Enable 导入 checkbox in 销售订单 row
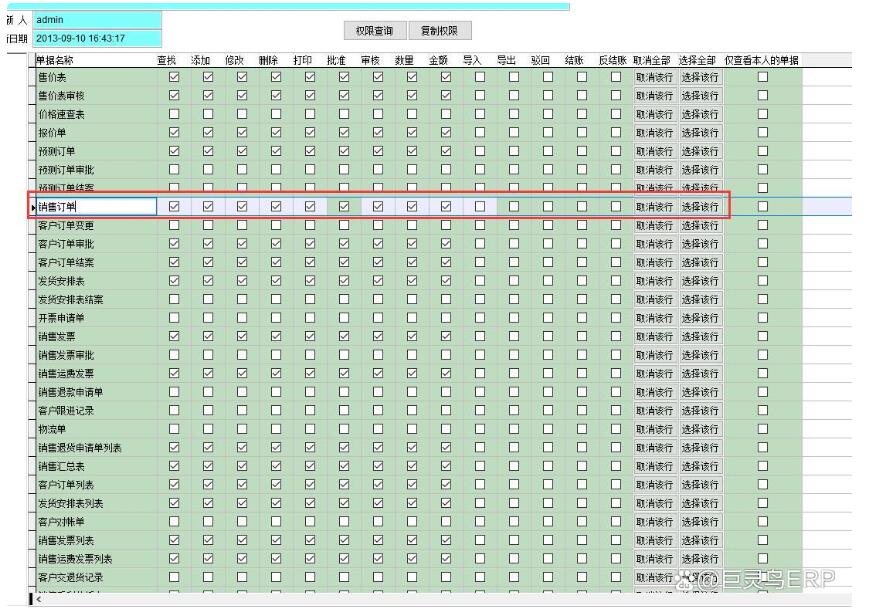Image resolution: width=875 pixels, height=615 pixels. 480,207
